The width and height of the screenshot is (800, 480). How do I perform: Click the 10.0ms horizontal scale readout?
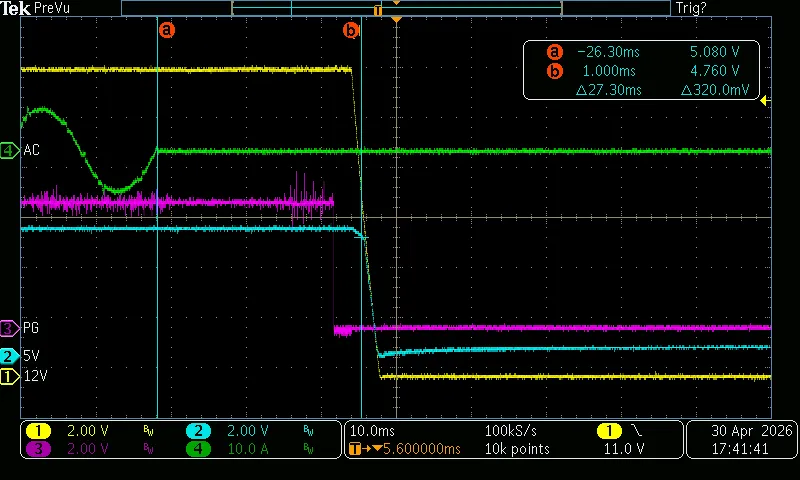(372, 431)
